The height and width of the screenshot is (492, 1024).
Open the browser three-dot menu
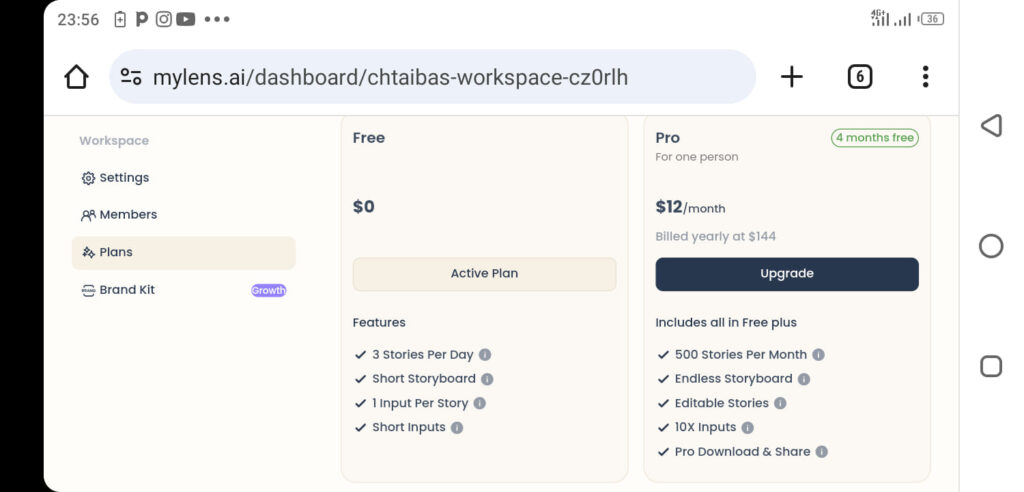pyautogui.click(x=925, y=77)
